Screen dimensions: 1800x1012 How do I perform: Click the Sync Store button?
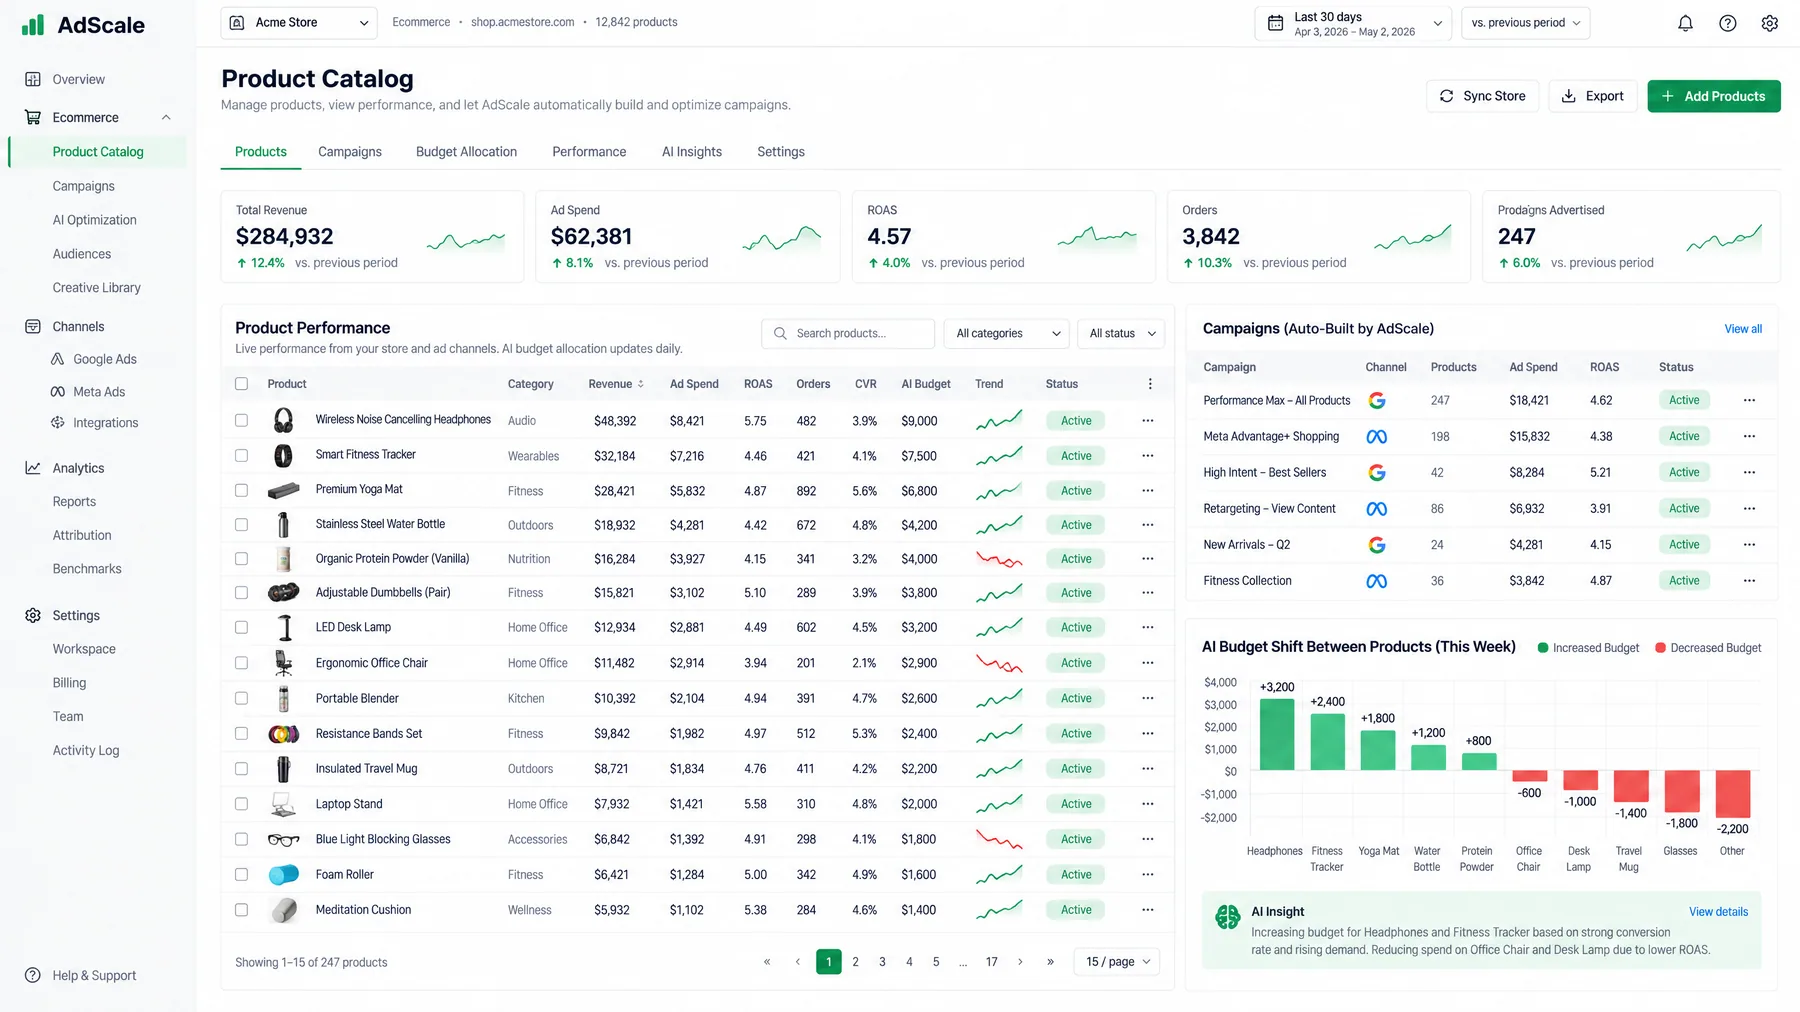point(1482,96)
